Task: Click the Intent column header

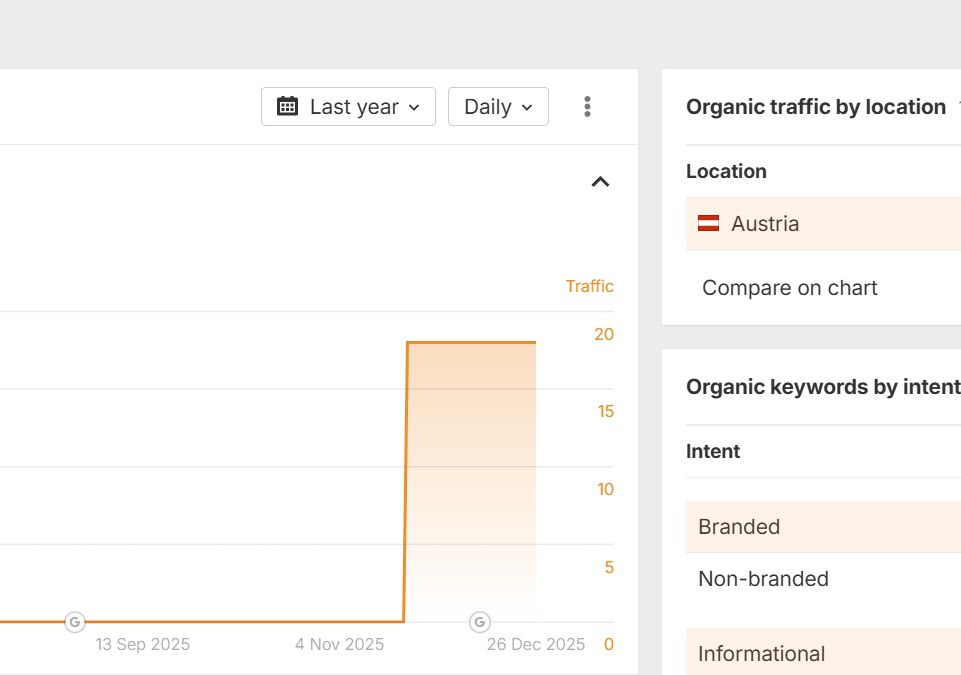Action: (713, 451)
